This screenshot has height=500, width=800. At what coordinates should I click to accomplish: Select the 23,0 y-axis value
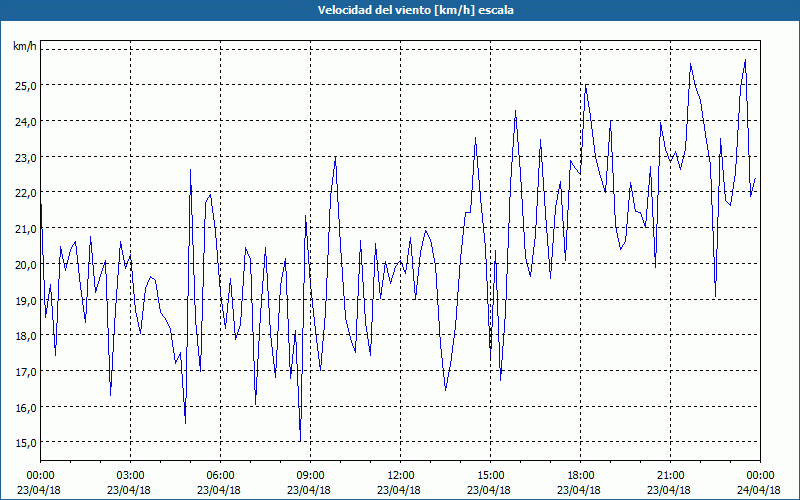[25, 157]
